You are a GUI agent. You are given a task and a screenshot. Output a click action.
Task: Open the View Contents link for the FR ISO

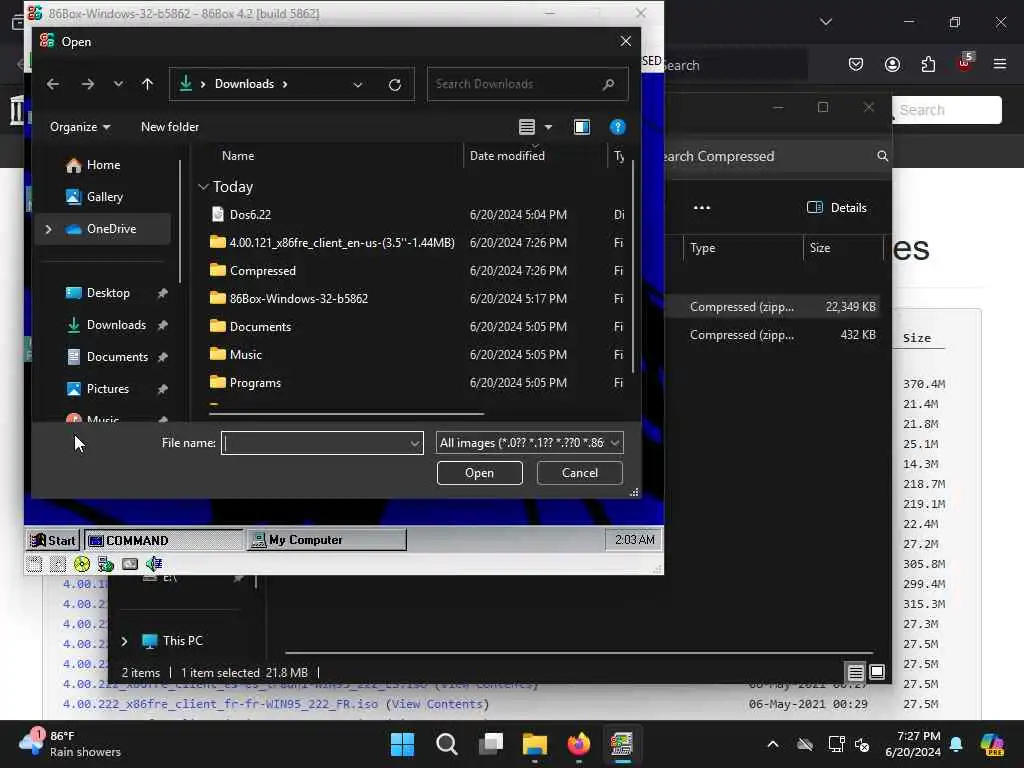[x=438, y=705]
